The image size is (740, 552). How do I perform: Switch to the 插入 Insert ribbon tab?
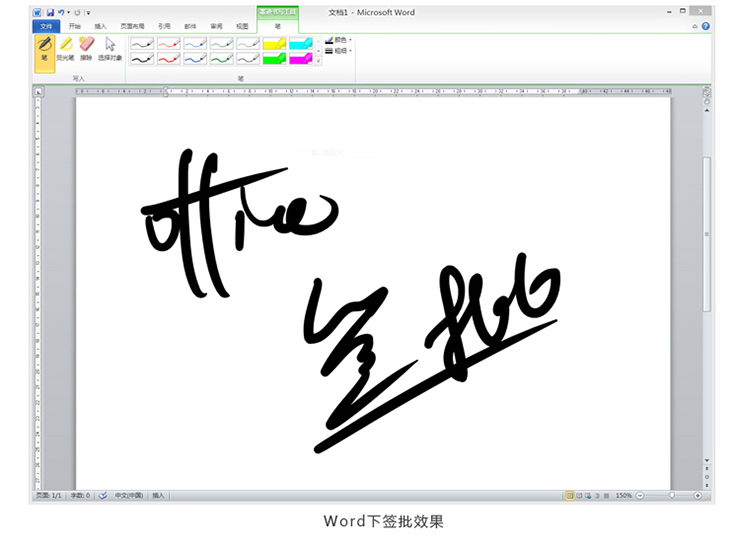click(100, 26)
